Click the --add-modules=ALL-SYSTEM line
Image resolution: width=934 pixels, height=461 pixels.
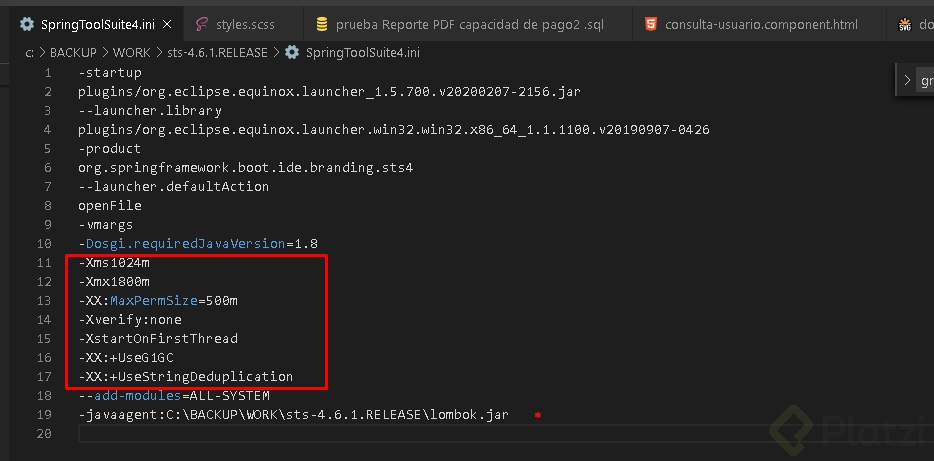pos(174,395)
